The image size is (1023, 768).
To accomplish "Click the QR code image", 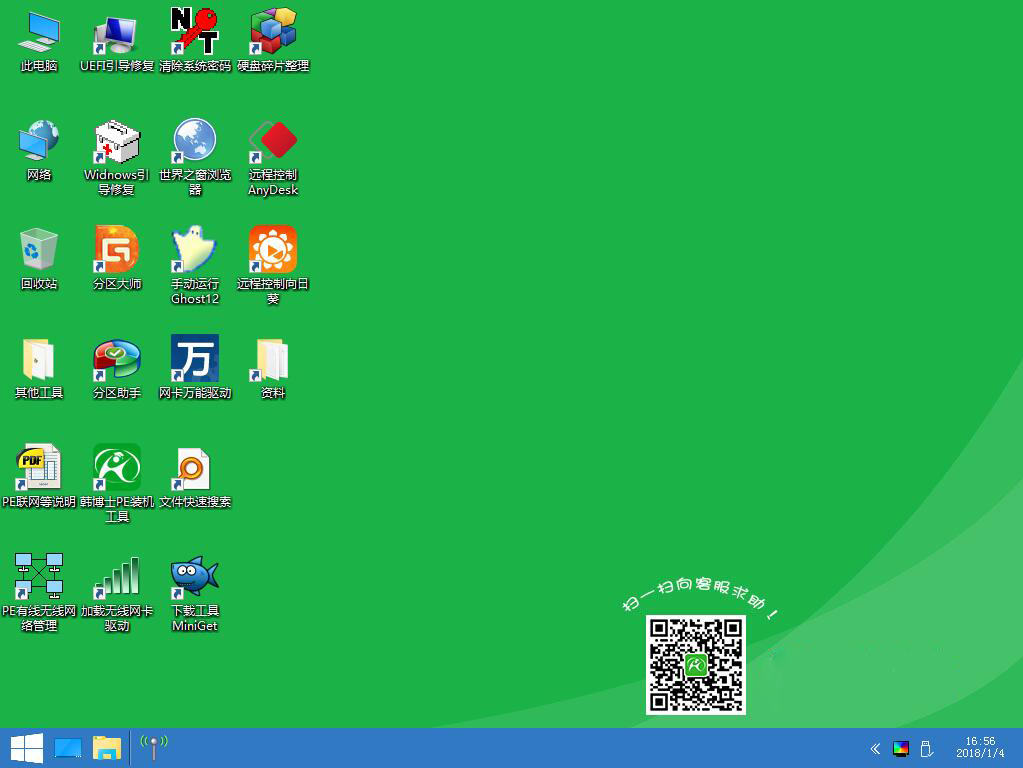I will (696, 665).
